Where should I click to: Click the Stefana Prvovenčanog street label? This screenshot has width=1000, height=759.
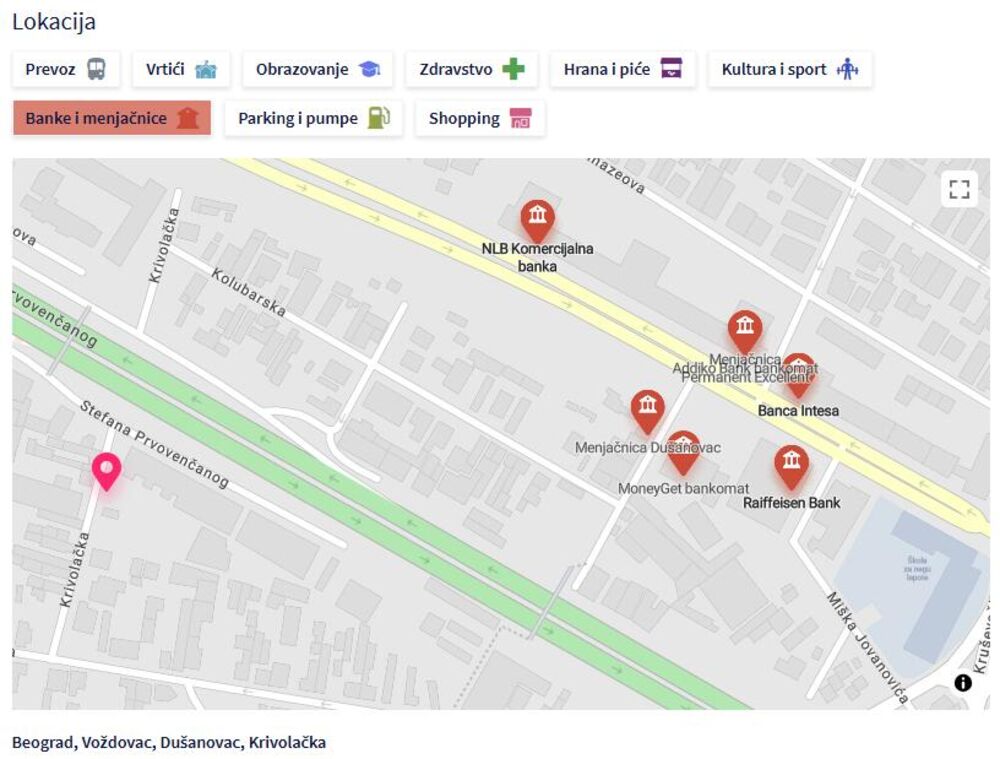coord(154,444)
